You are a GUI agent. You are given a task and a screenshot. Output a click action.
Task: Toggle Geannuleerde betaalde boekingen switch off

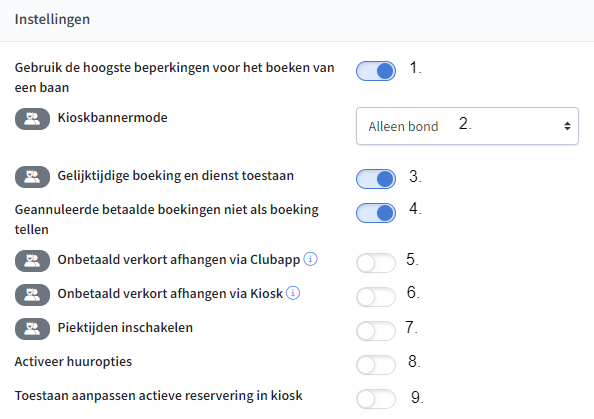(376, 213)
